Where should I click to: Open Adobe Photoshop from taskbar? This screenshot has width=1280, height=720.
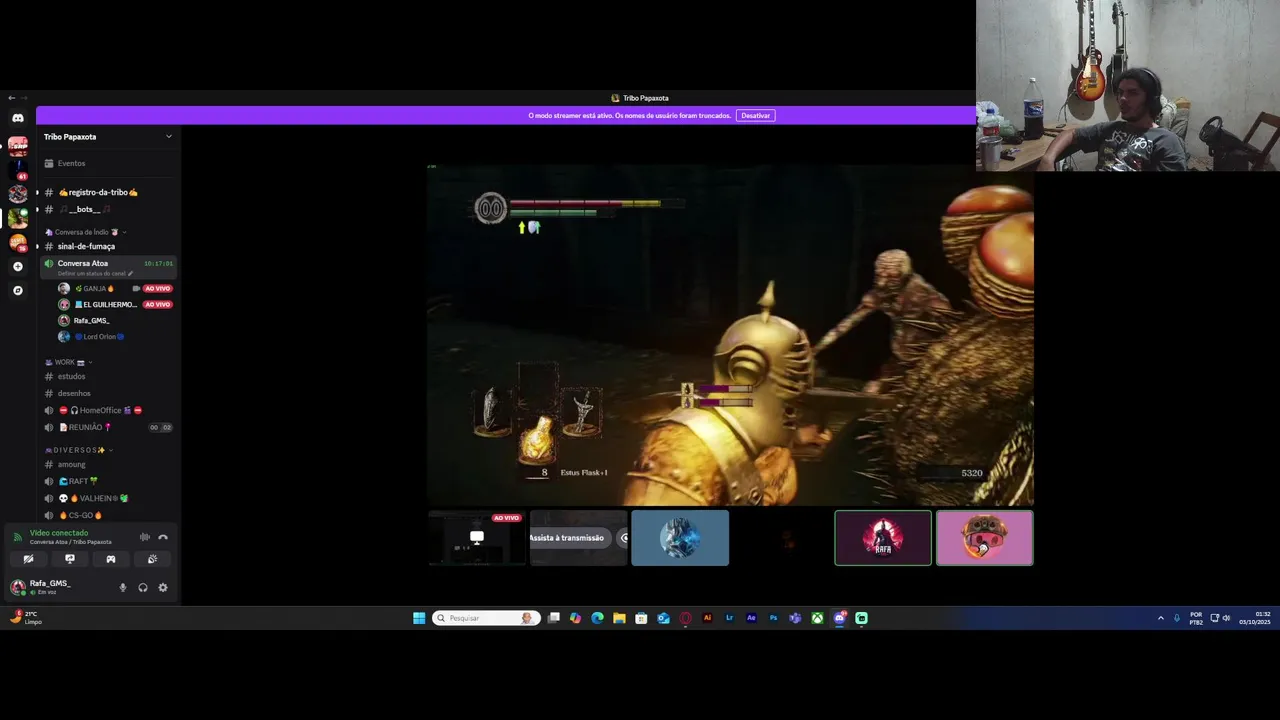[x=773, y=618]
